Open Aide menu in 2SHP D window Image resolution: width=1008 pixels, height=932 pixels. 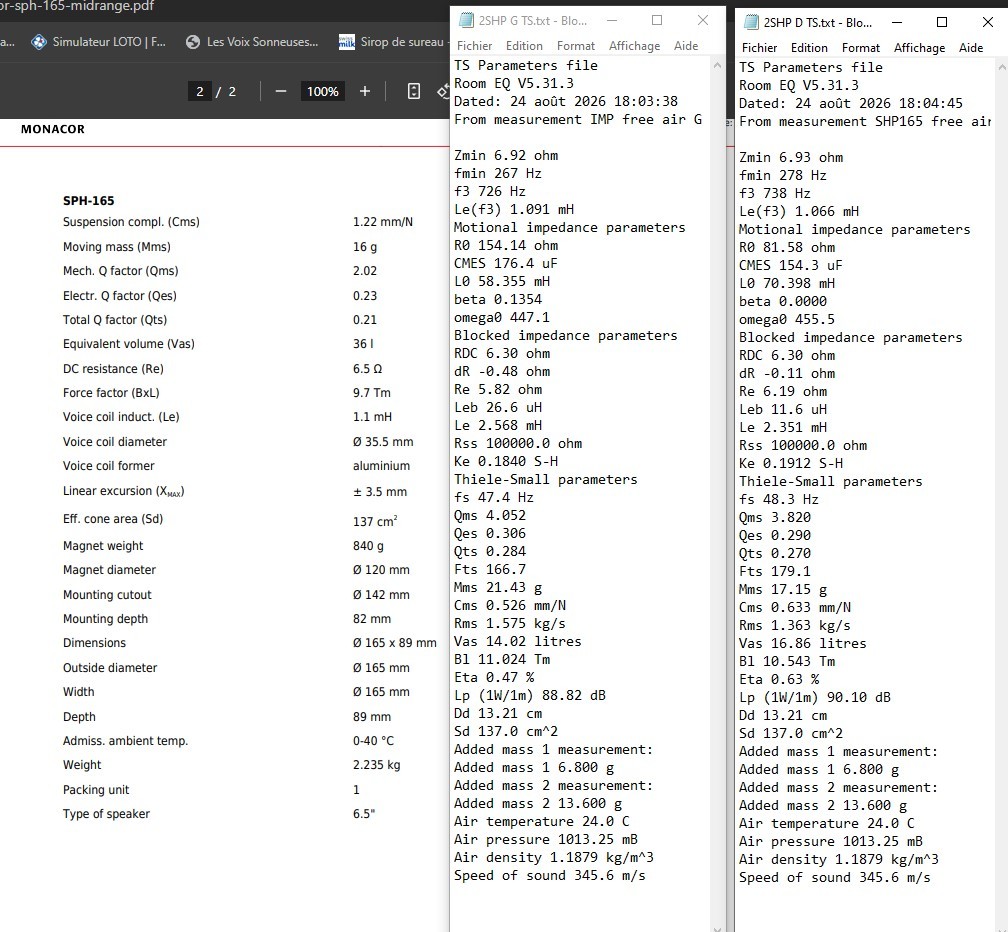tap(971, 48)
